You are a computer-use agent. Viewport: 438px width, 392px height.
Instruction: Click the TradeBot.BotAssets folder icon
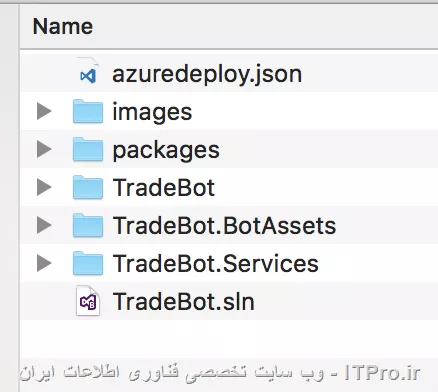tap(88, 225)
